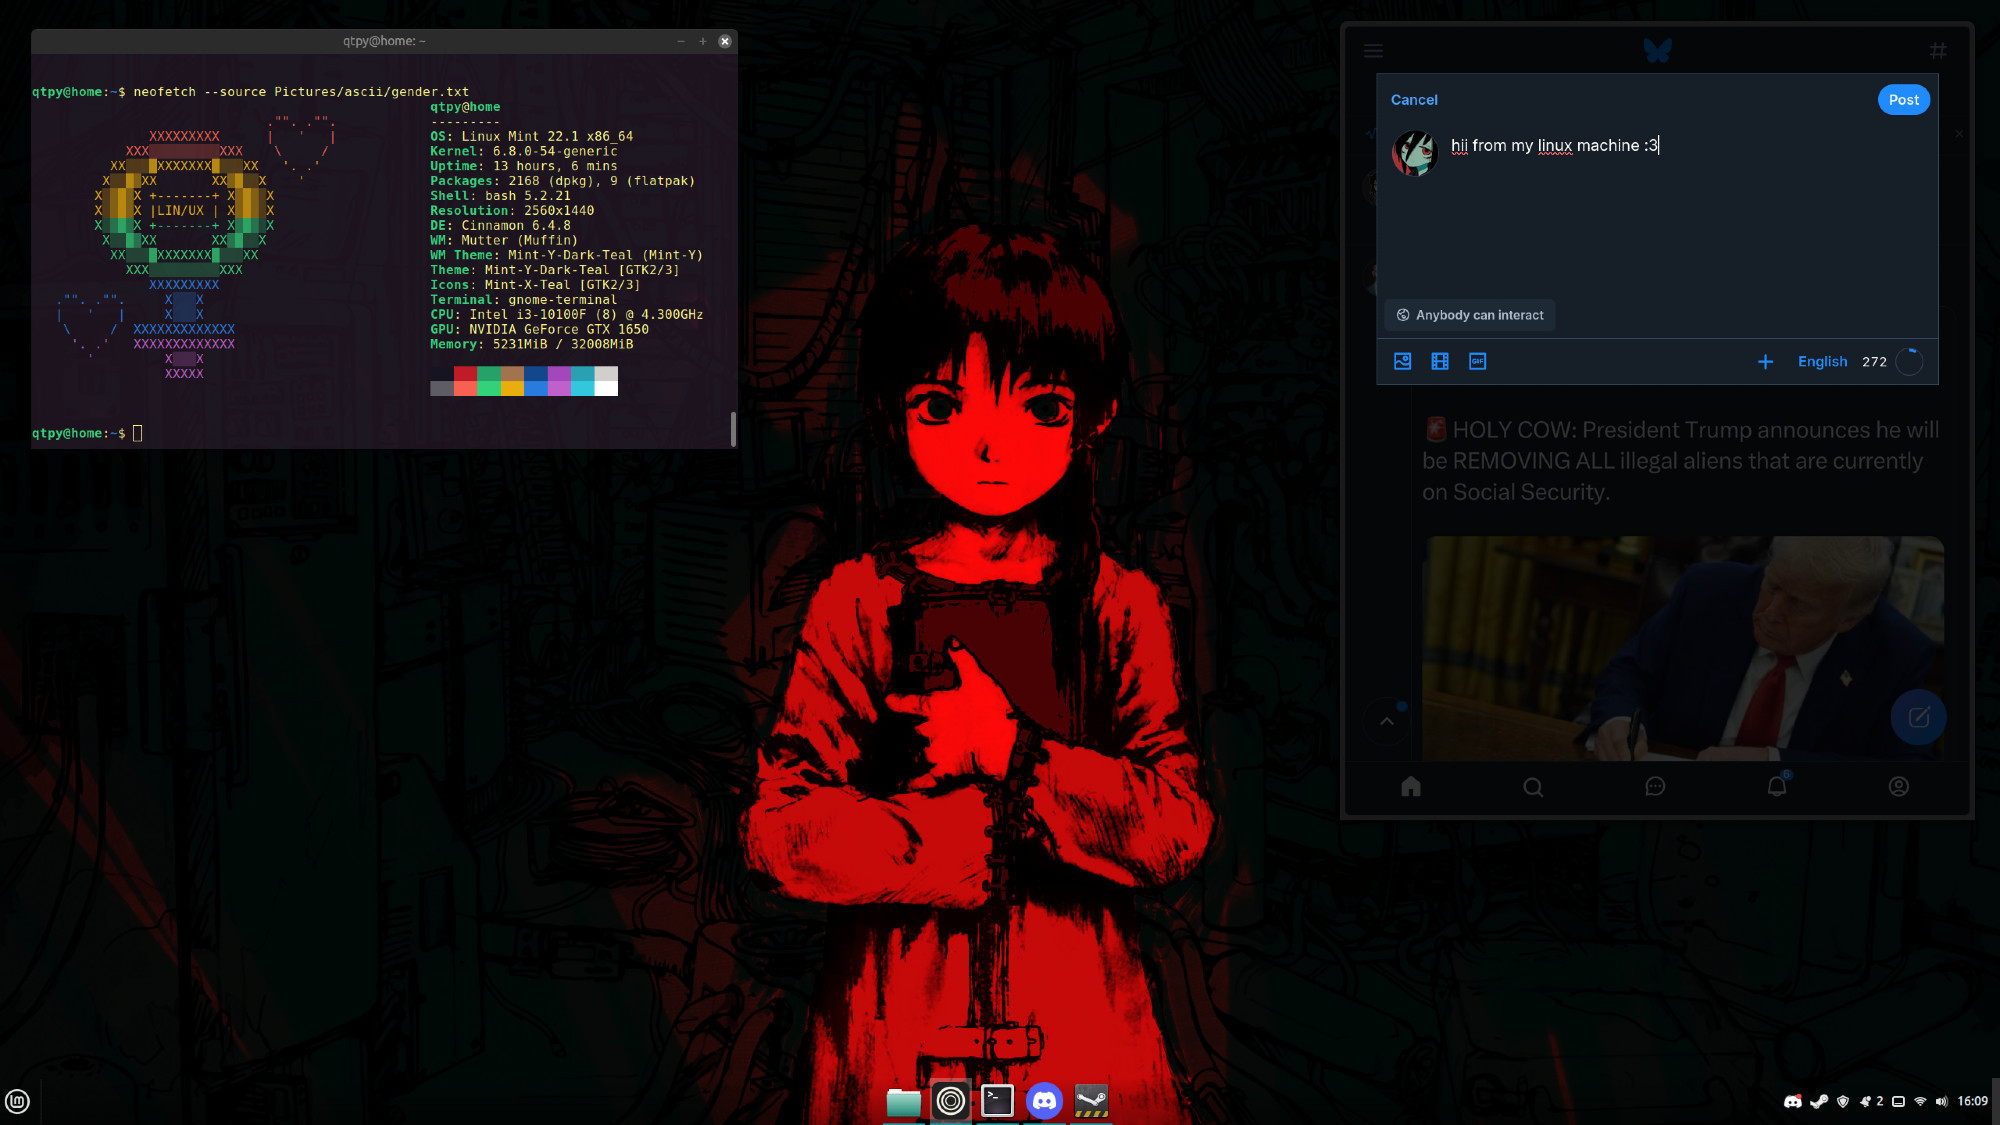Cancel the post draft
The width and height of the screenshot is (2000, 1125).
(1414, 100)
